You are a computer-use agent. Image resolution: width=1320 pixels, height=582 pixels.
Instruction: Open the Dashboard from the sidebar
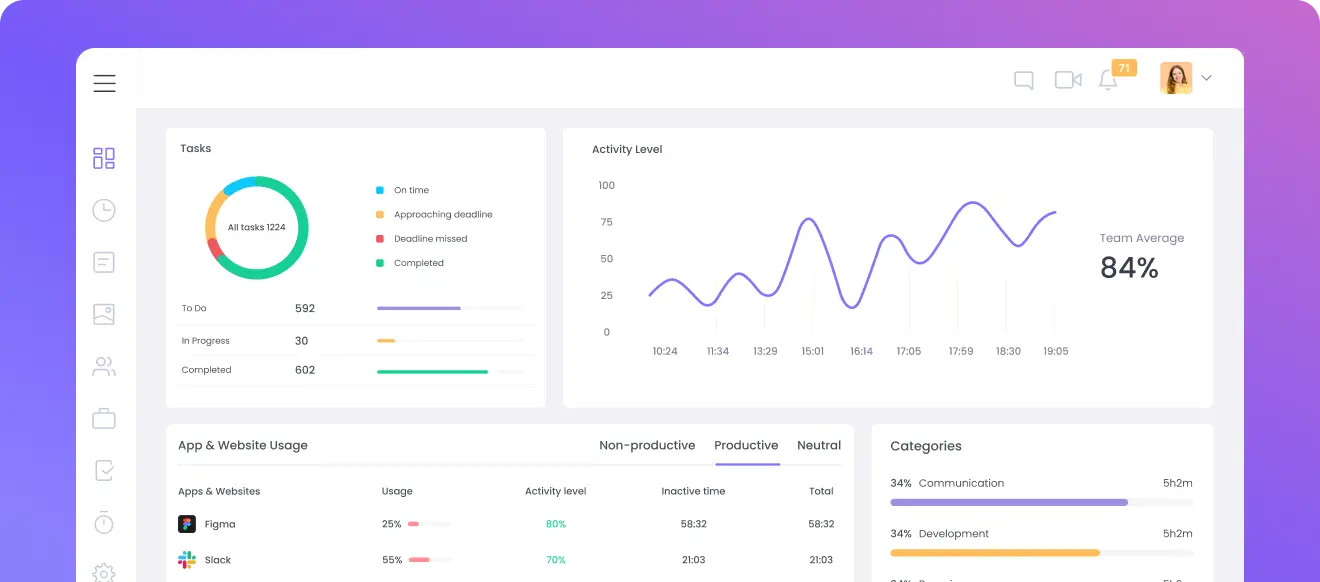pos(103,157)
